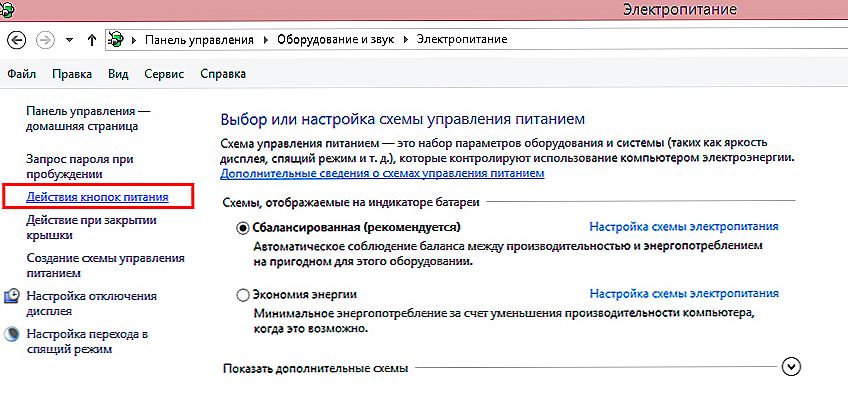Click the Показать дополнительные схемы label
Screen dimensions: 848x405
click(x=315, y=368)
